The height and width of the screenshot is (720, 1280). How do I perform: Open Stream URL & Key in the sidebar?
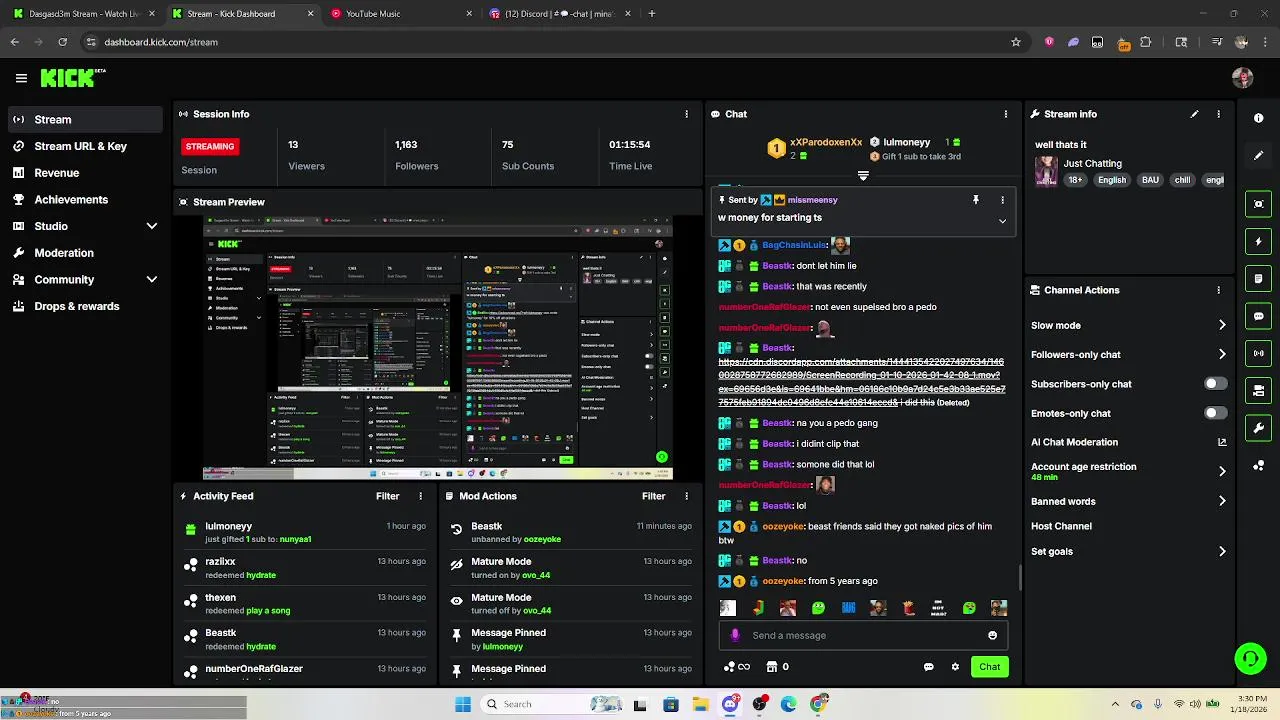(85, 146)
